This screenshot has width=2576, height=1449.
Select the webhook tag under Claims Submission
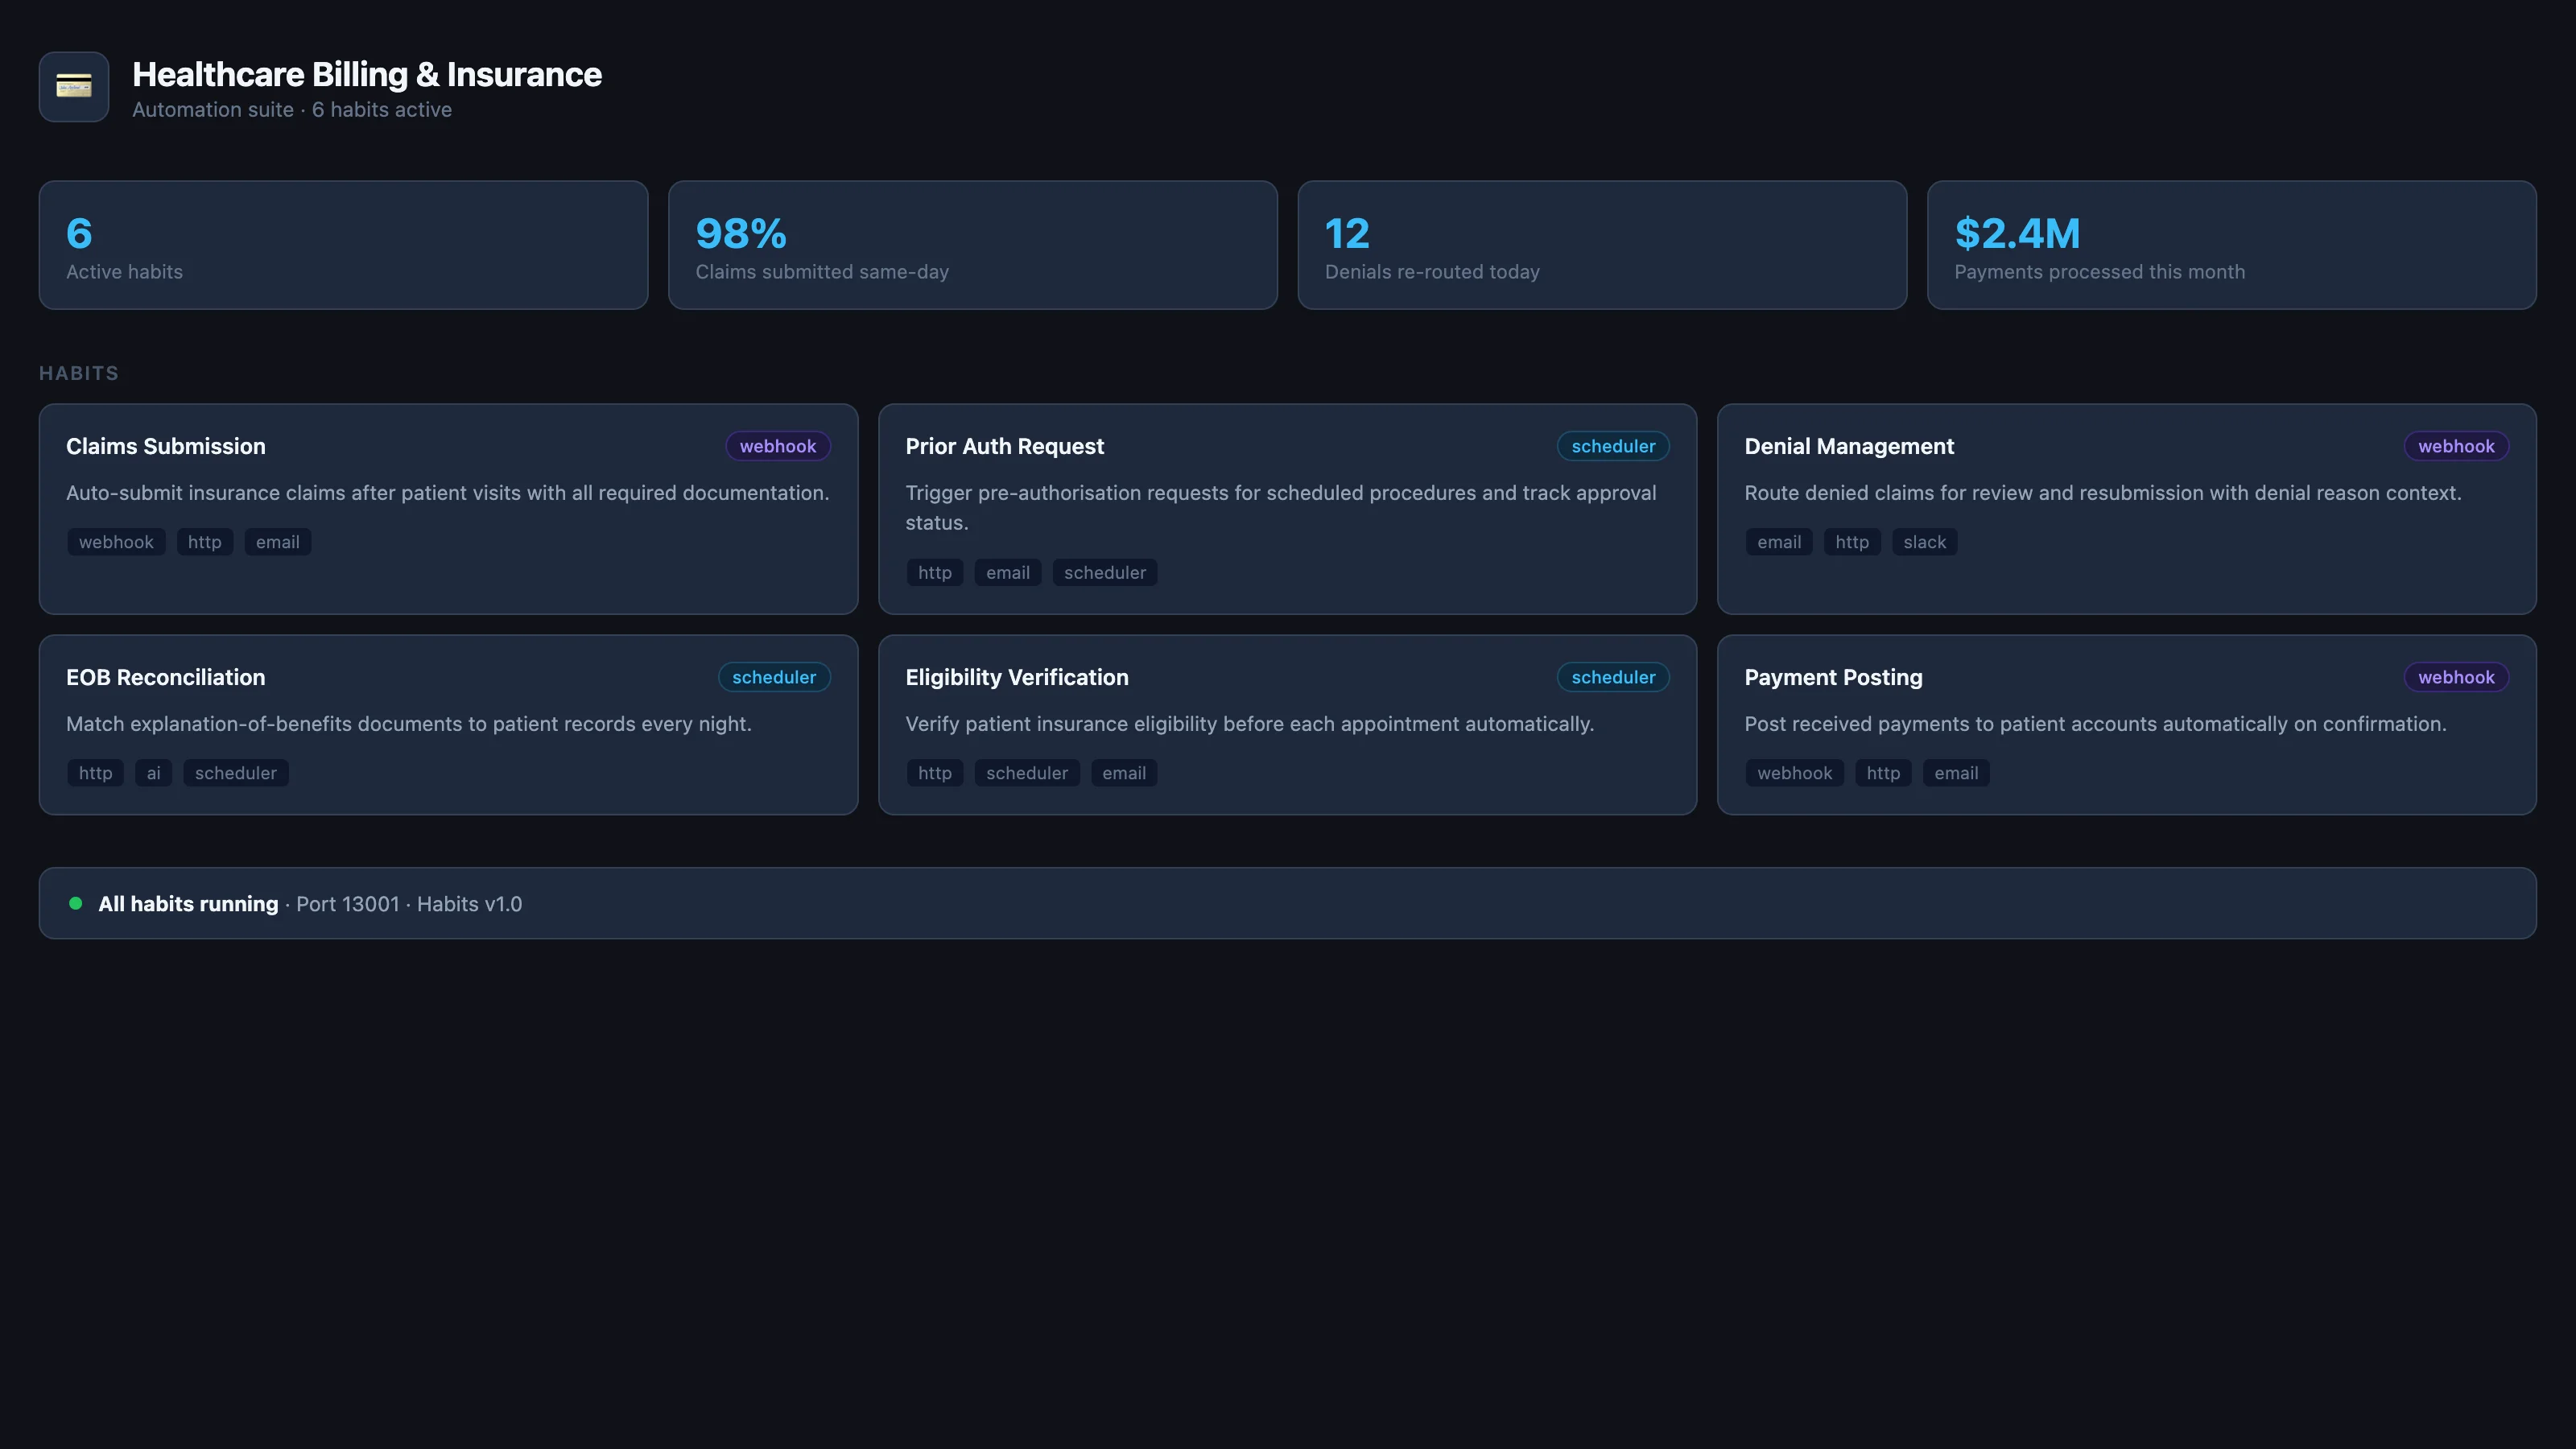116,542
